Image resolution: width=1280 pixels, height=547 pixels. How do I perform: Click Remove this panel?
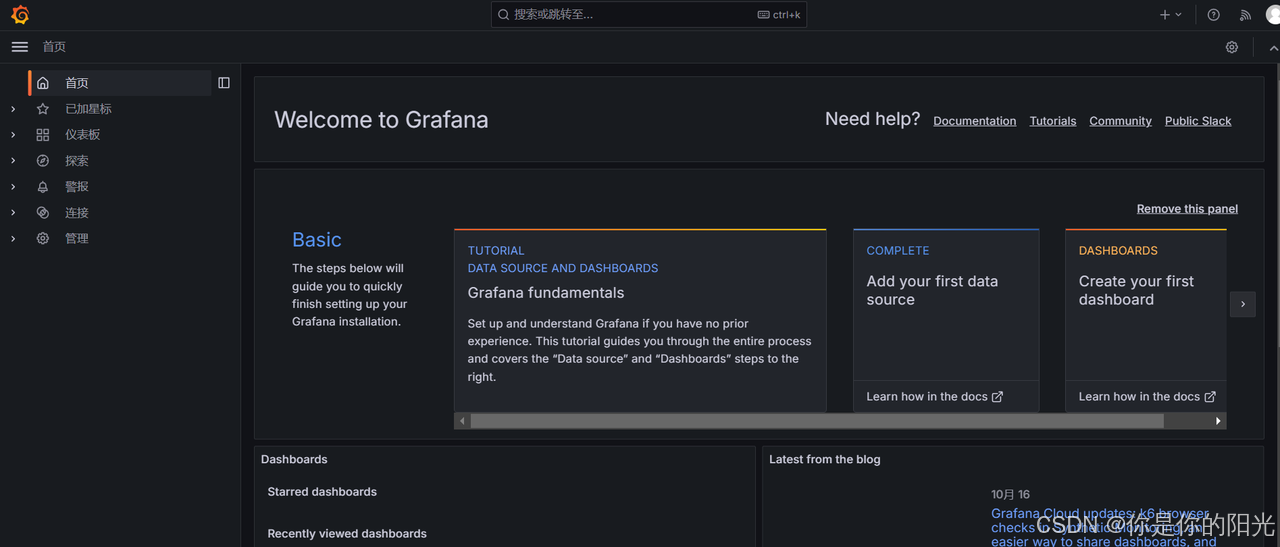[1187, 209]
